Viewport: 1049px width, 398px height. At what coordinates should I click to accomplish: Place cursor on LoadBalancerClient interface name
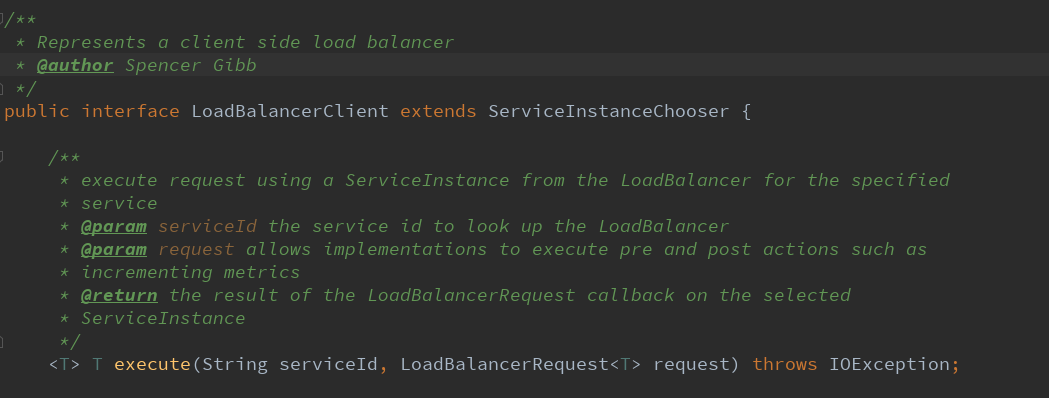pyautogui.click(x=290, y=111)
